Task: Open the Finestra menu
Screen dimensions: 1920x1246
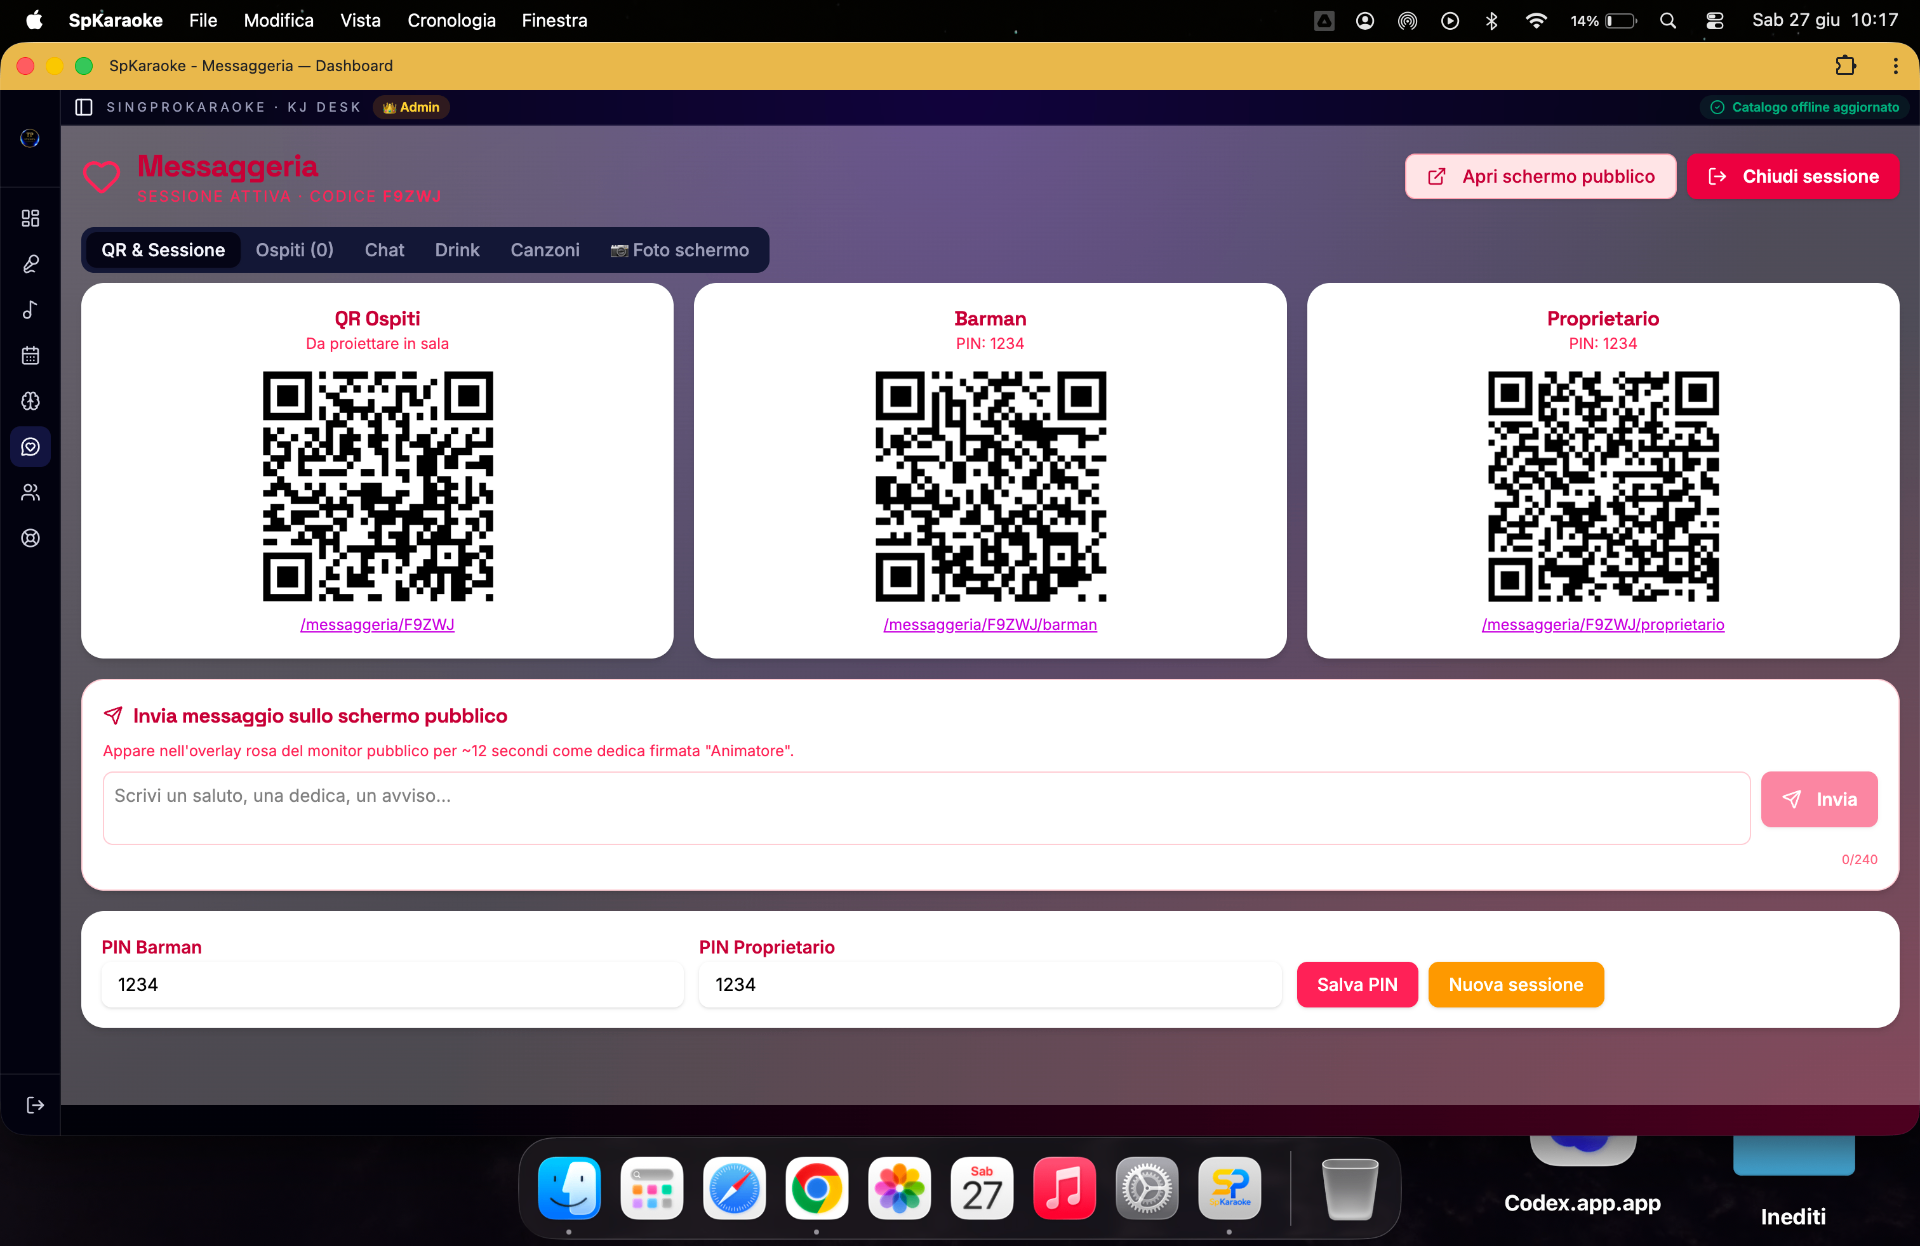Action: [x=554, y=20]
